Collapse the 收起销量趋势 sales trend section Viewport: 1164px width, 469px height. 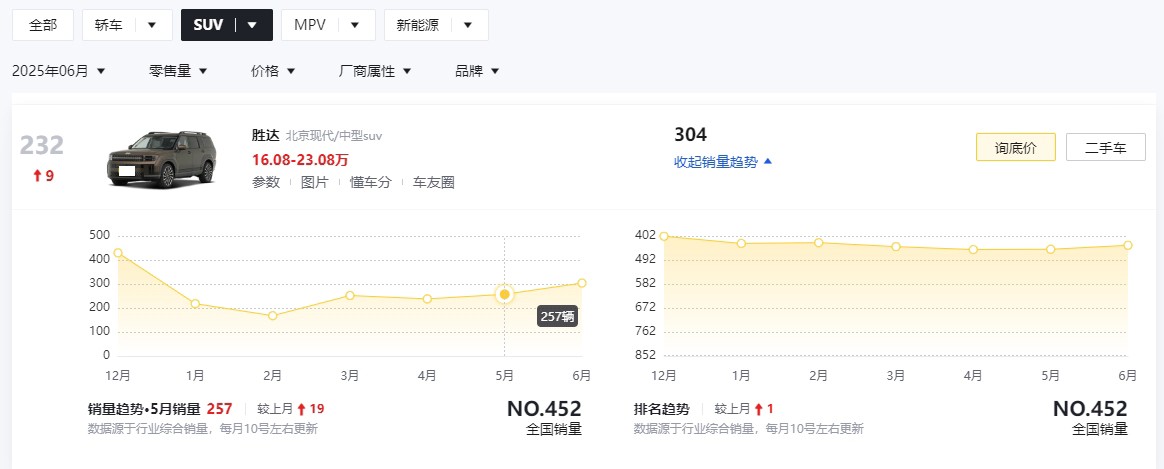(723, 162)
